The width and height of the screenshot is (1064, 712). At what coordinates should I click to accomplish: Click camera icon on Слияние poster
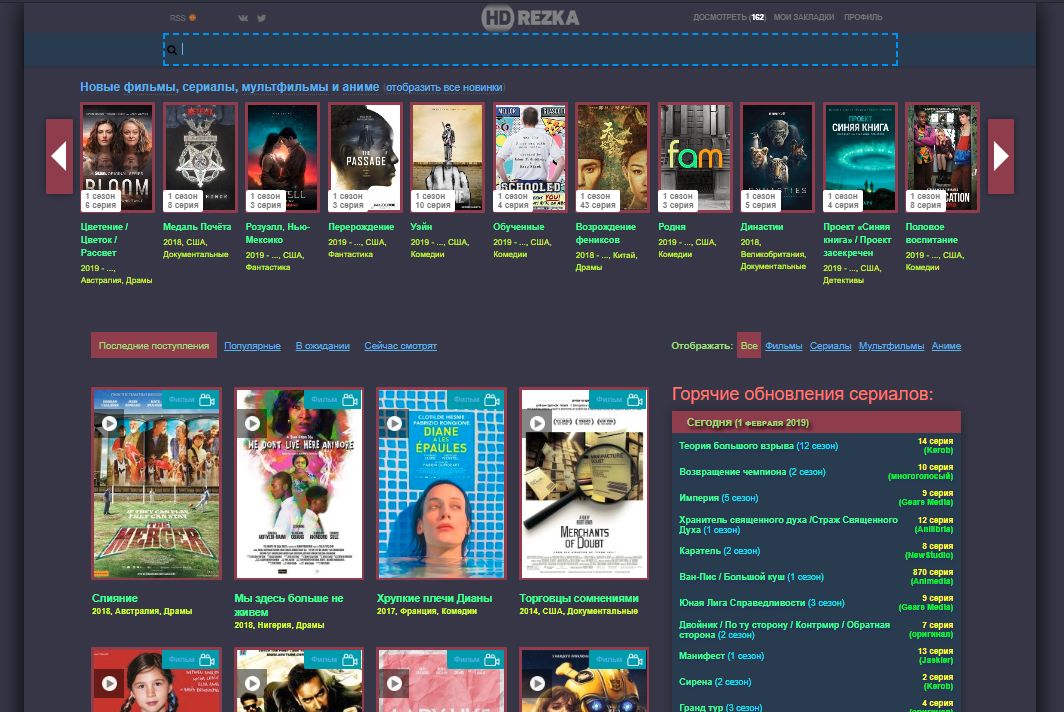207,400
